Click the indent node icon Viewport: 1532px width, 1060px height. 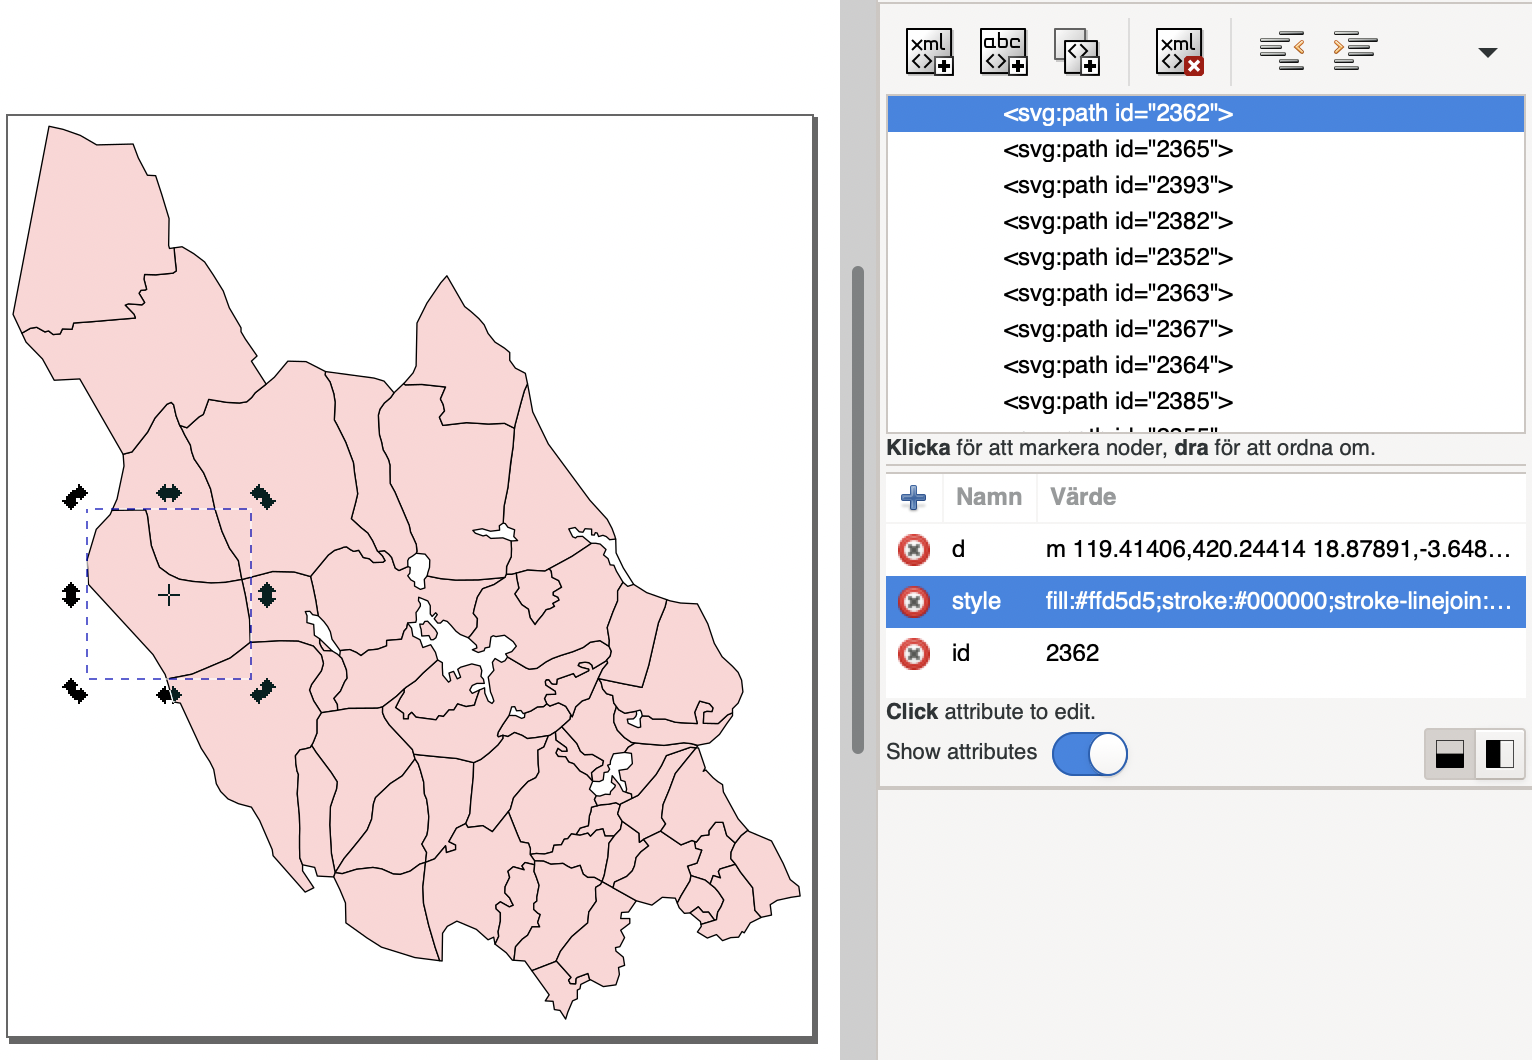(1355, 51)
